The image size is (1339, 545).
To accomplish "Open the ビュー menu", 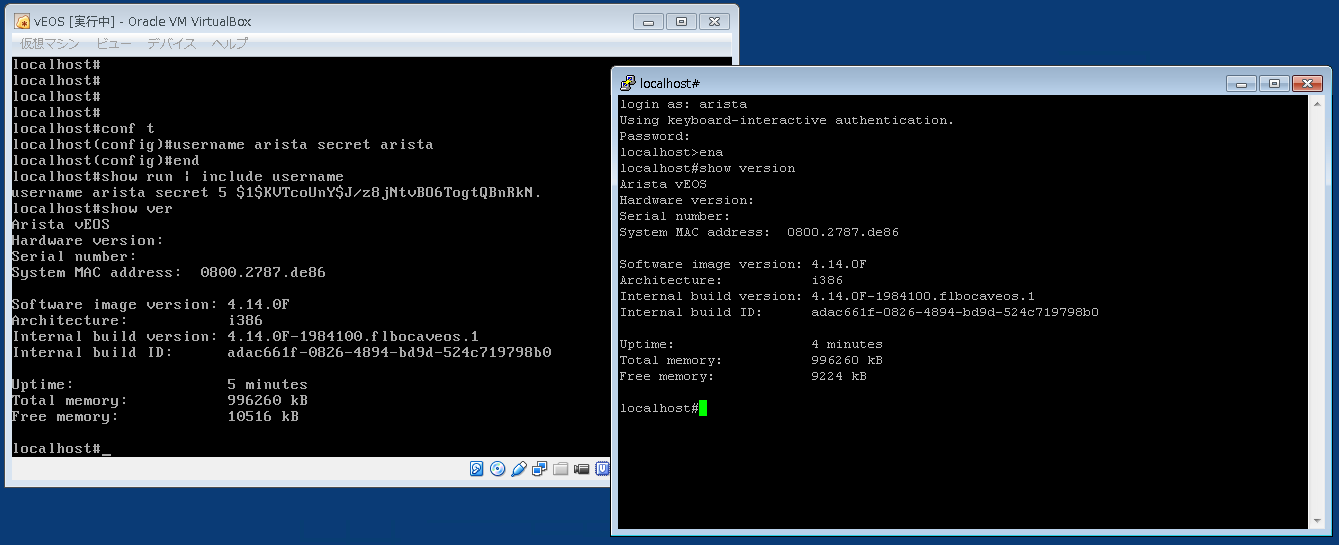I will tap(113, 44).
